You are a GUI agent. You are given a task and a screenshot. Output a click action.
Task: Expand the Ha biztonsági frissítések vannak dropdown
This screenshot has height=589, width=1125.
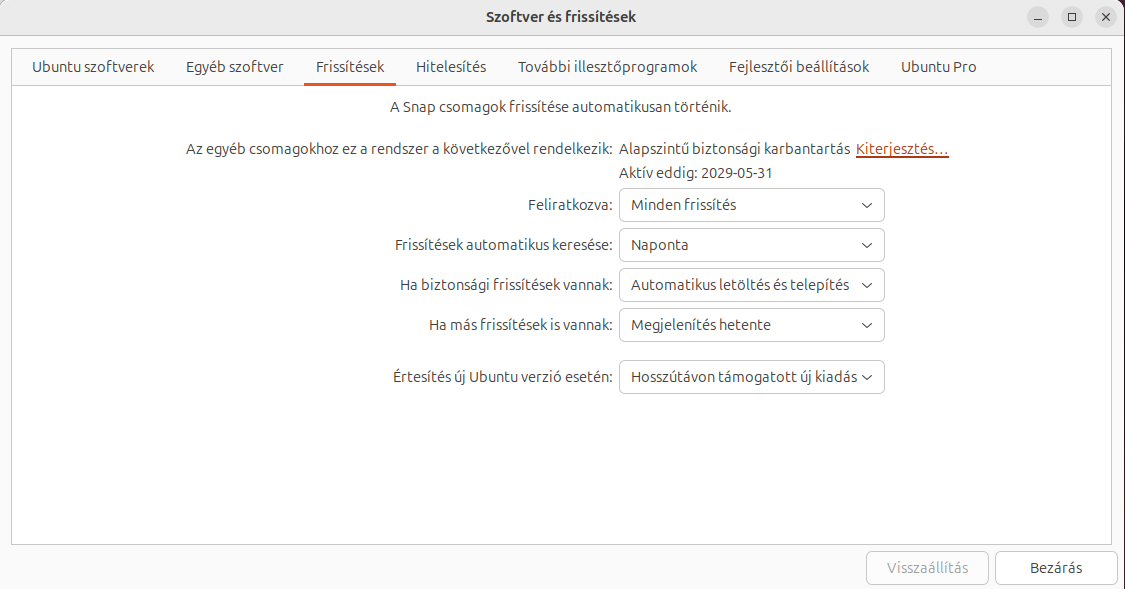(751, 285)
